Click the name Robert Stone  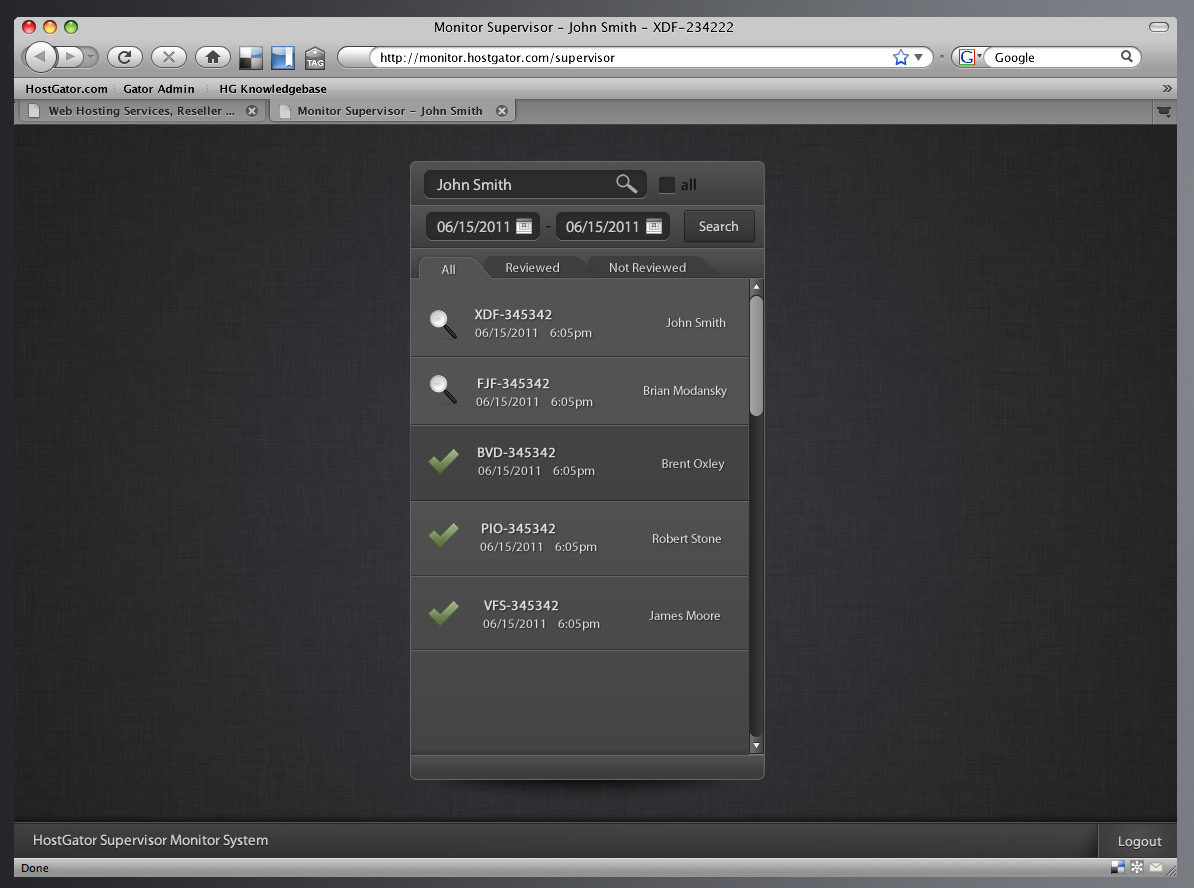point(686,538)
